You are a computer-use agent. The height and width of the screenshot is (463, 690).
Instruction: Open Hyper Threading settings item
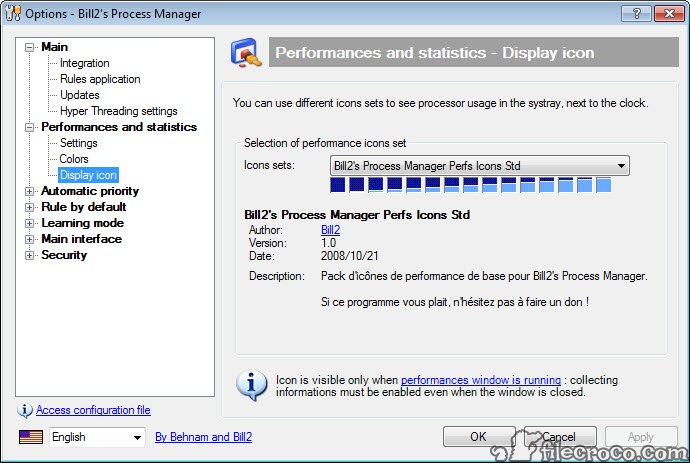[118, 111]
